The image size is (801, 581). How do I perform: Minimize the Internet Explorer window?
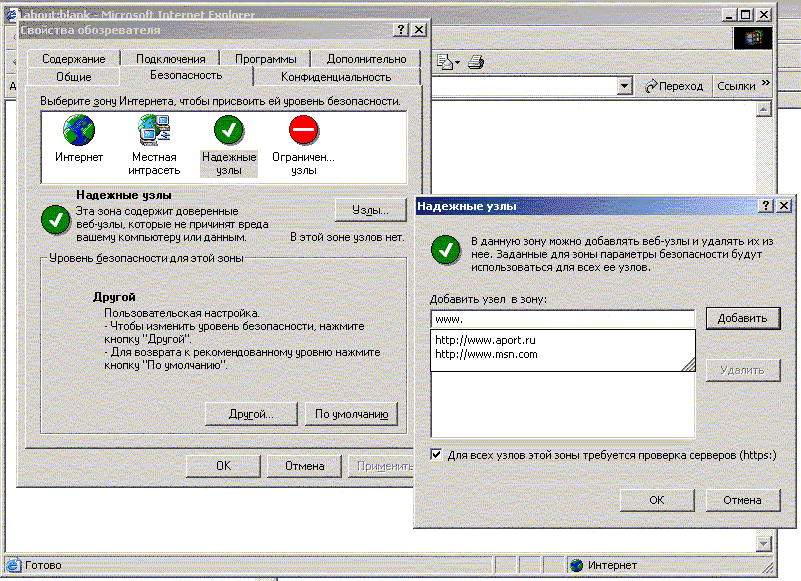pyautogui.click(x=729, y=14)
